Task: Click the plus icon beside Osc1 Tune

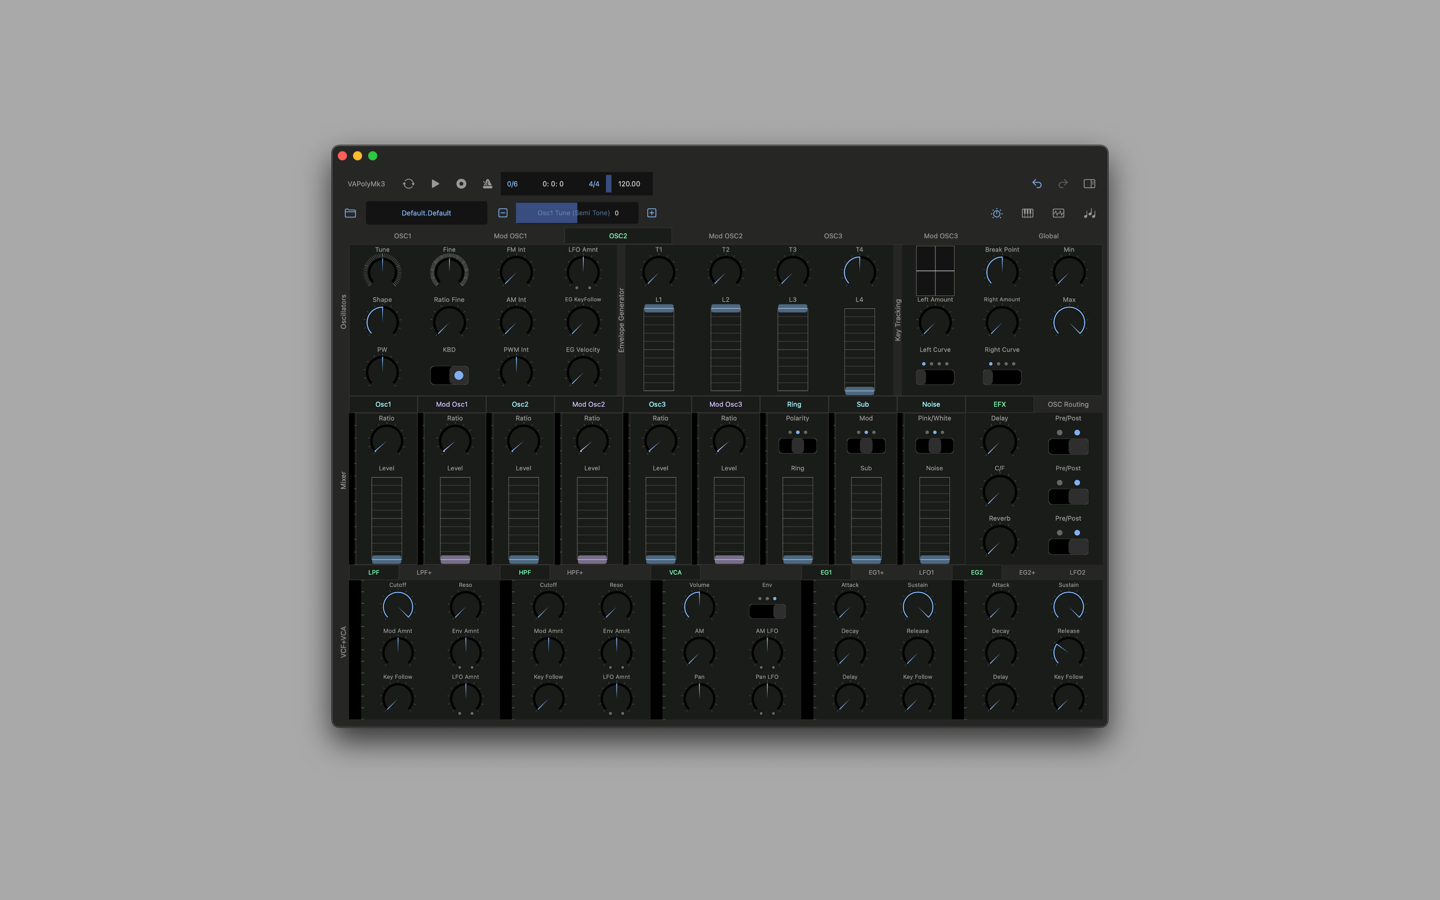Action: (x=652, y=213)
